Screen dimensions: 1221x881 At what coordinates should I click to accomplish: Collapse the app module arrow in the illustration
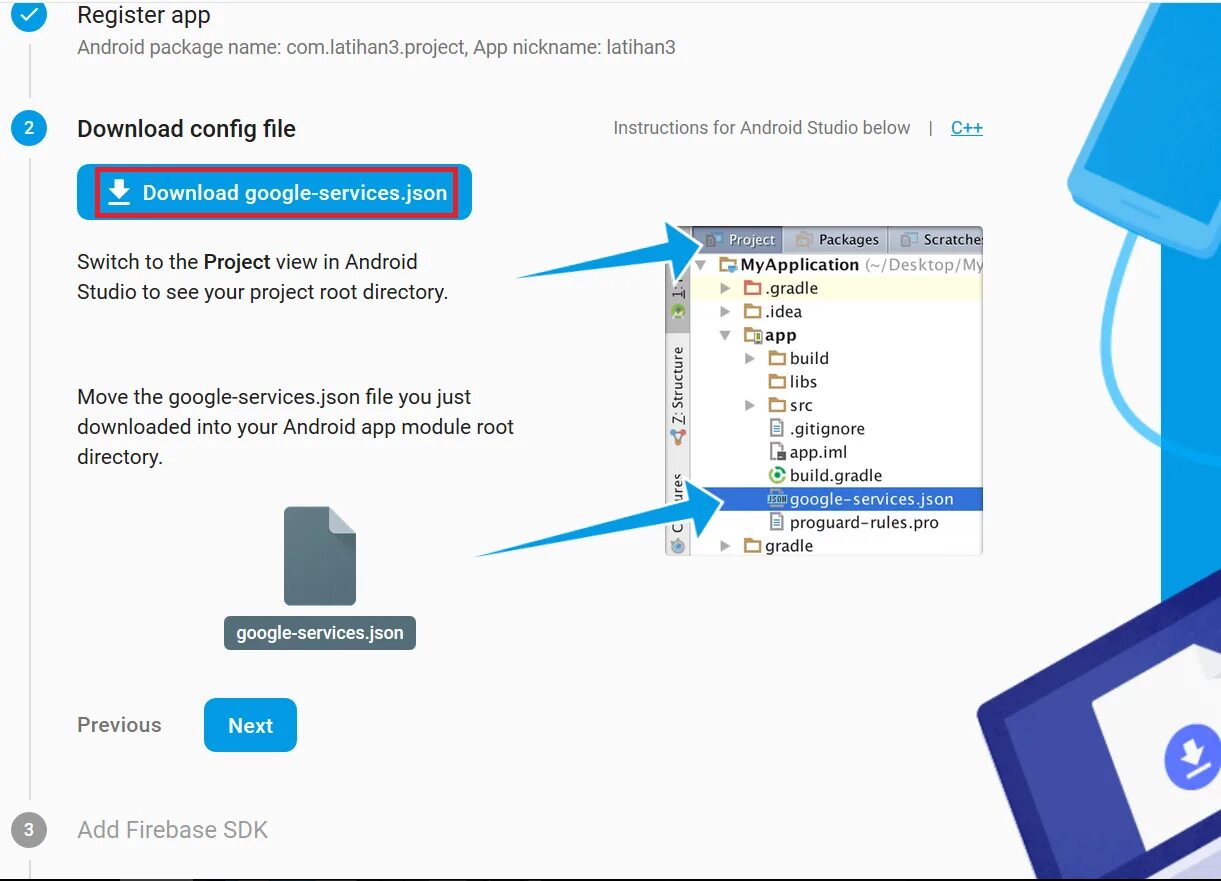(x=726, y=336)
